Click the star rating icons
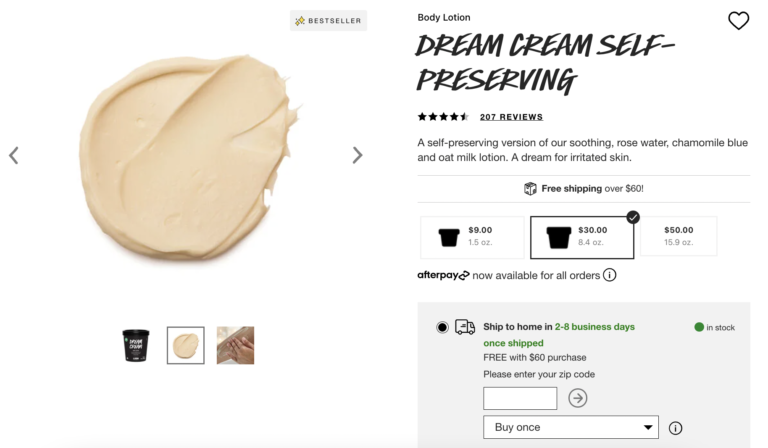This screenshot has height=448, width=768. [x=443, y=117]
